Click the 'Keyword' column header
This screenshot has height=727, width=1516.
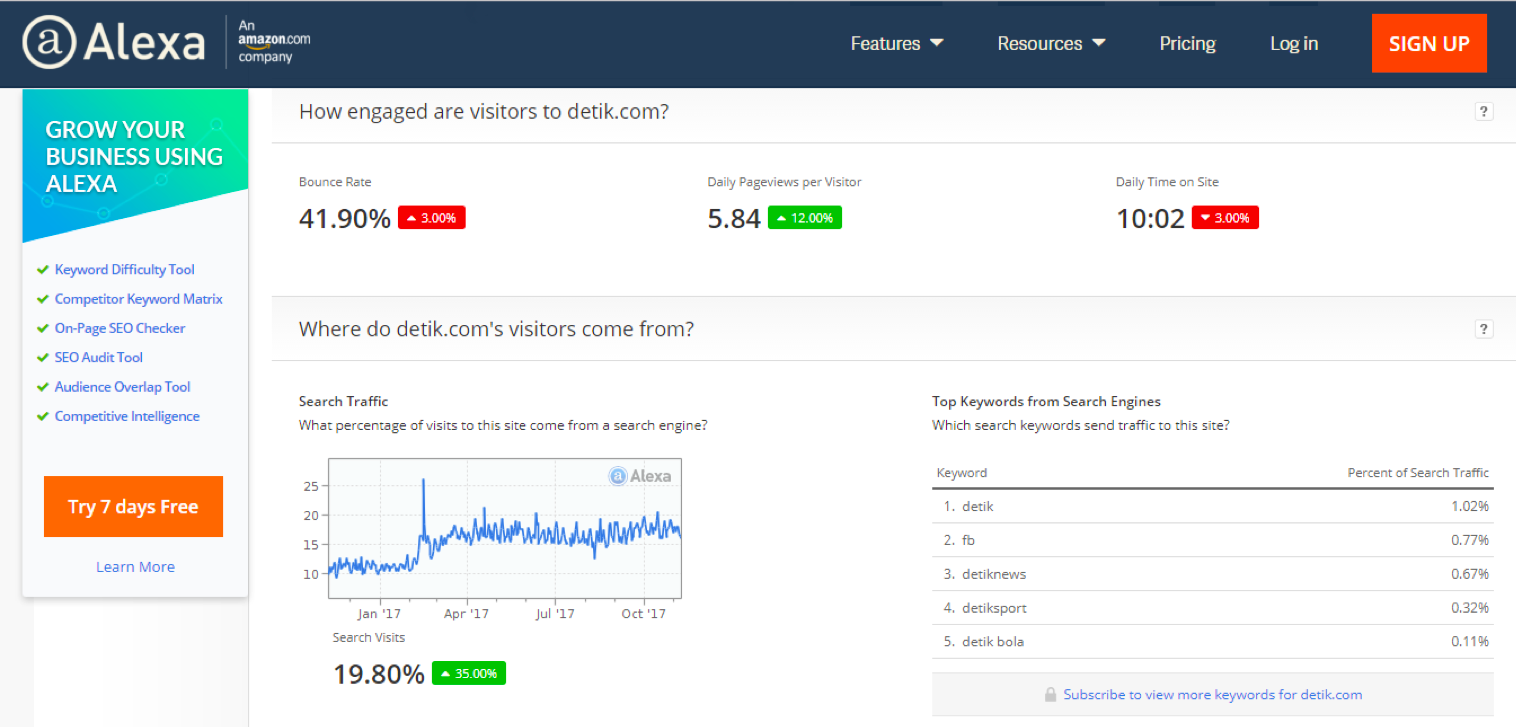point(962,473)
